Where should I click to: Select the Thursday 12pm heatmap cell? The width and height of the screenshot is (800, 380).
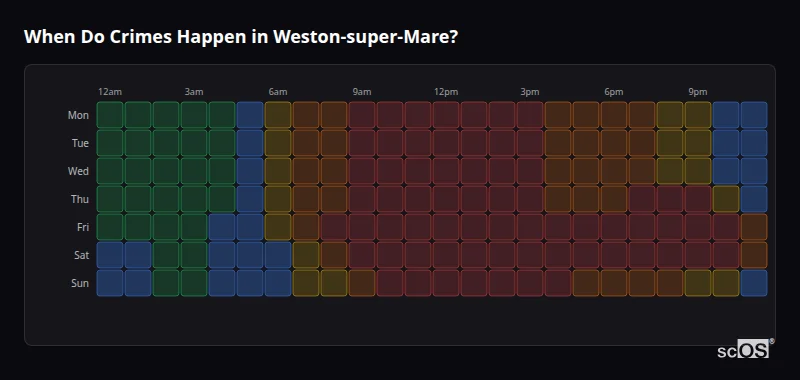[x=446, y=199]
